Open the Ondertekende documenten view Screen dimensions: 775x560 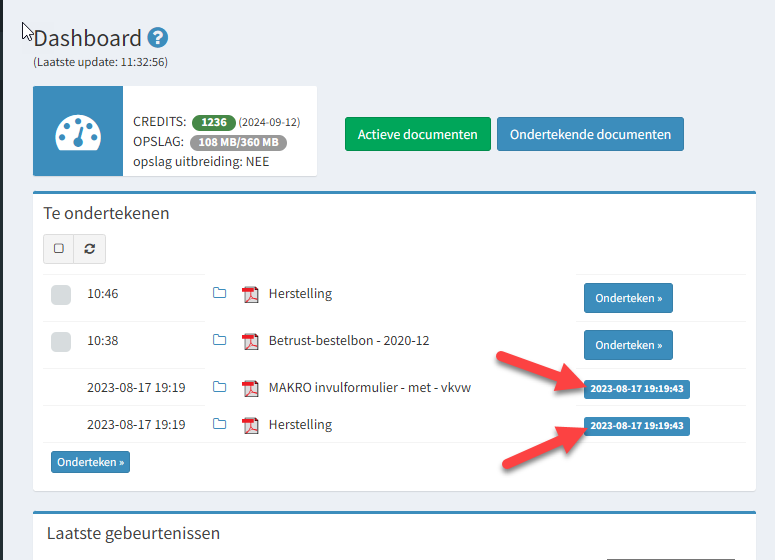[590, 134]
